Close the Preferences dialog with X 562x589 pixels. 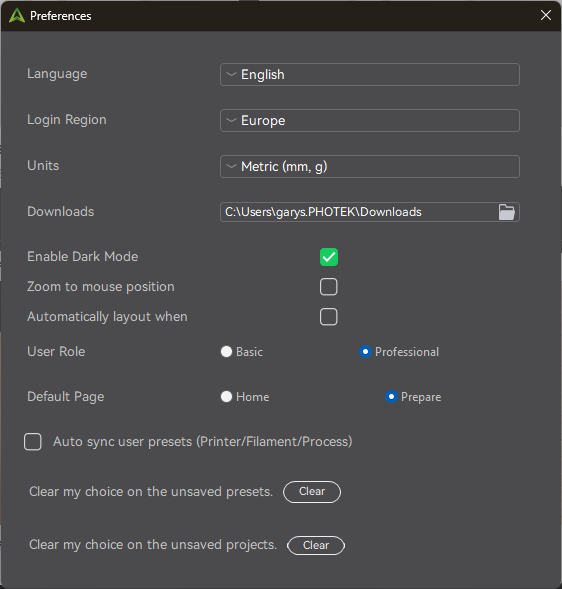point(545,15)
